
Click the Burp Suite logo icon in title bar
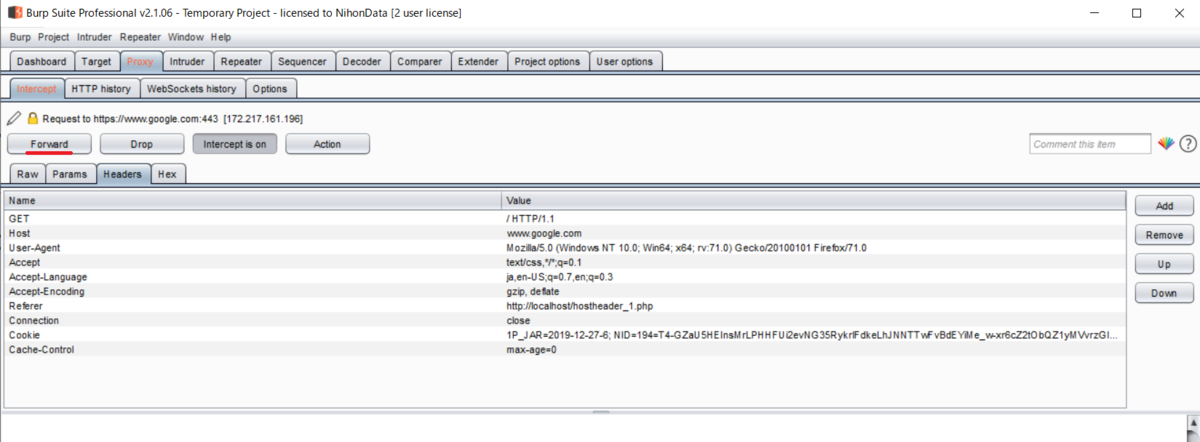click(15, 13)
